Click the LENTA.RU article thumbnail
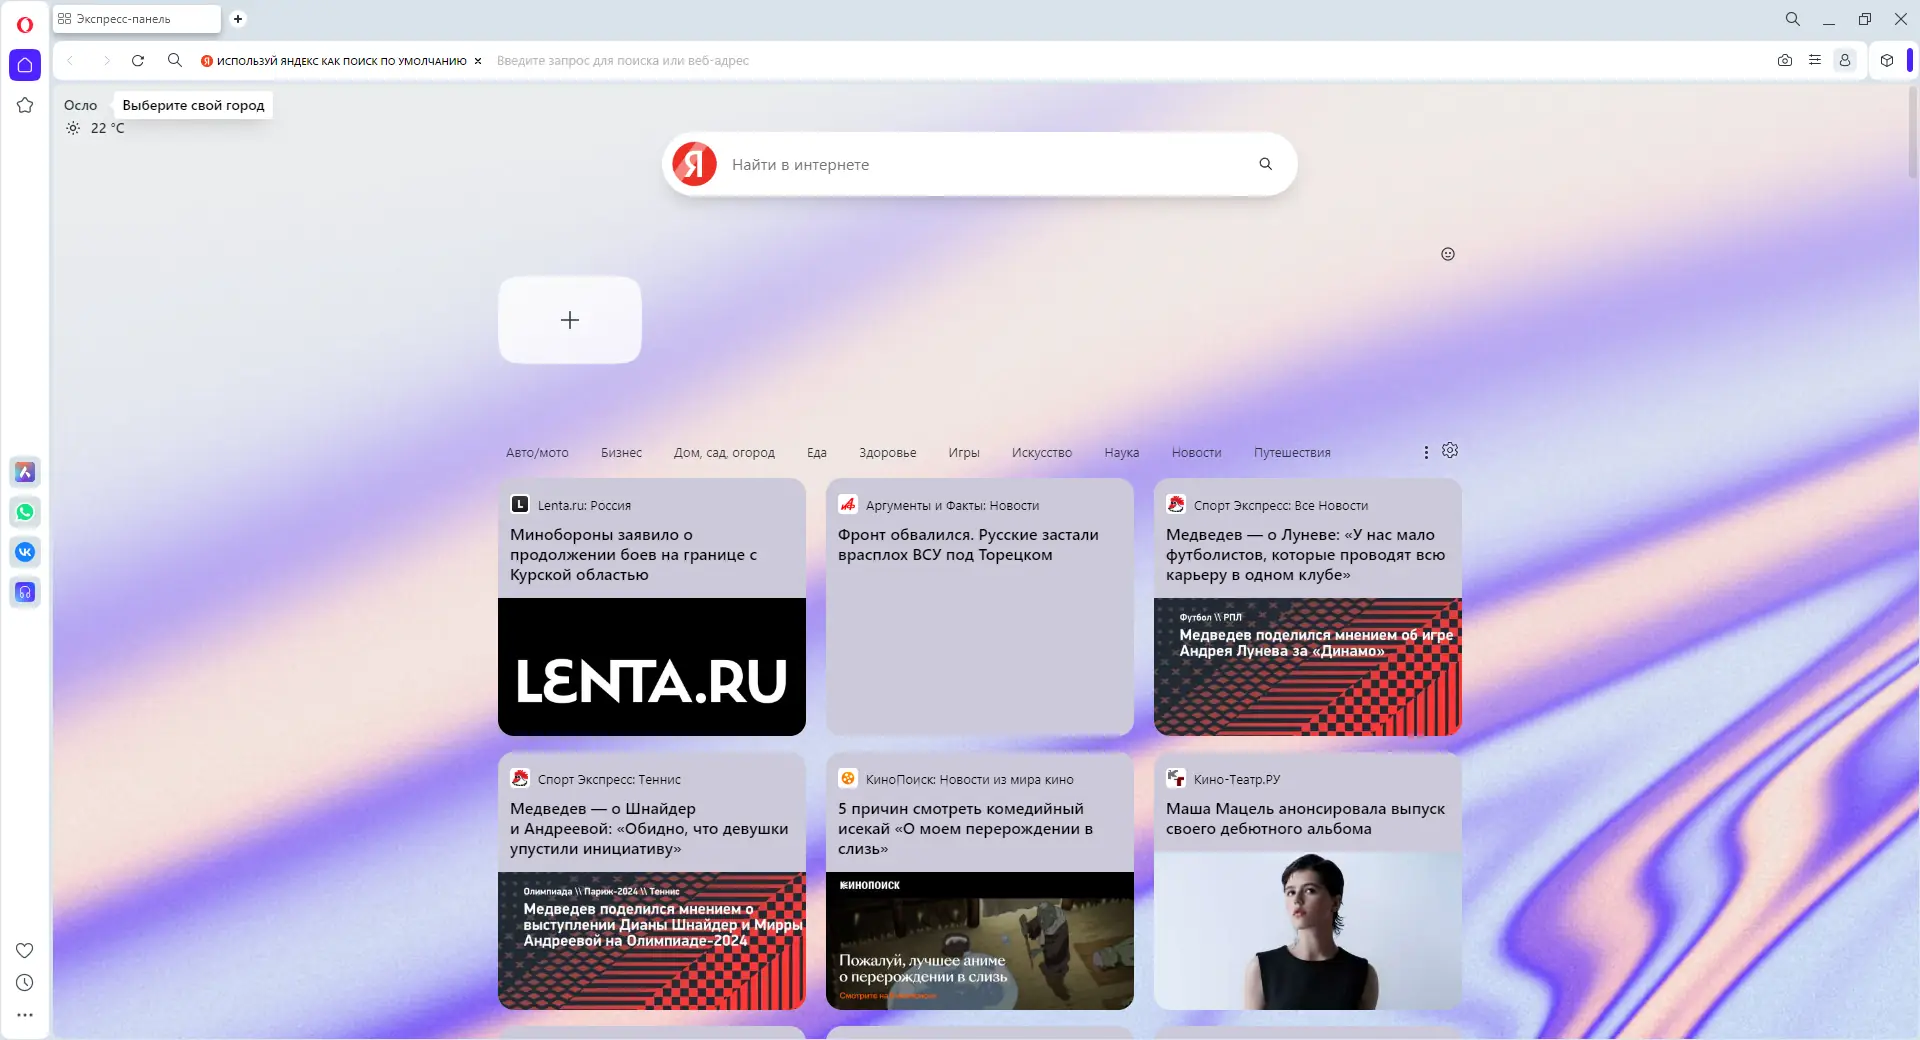Screen dimensions: 1920x1040 click(652, 667)
